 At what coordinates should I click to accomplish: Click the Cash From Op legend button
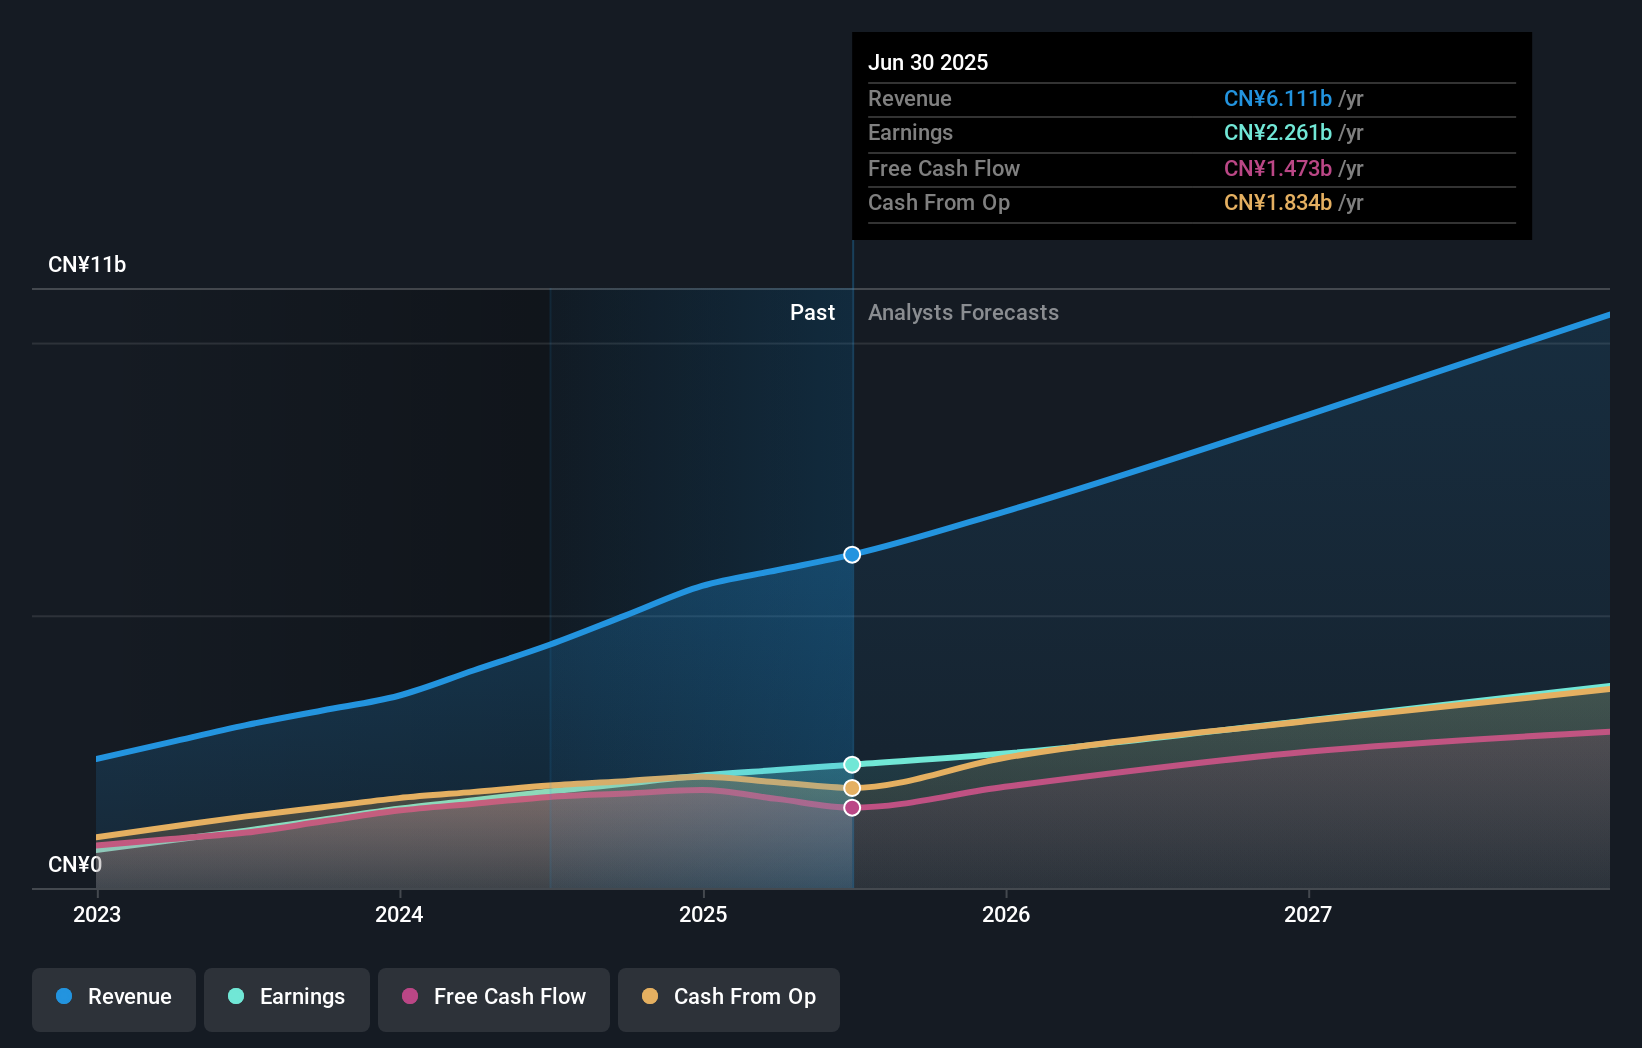(x=728, y=997)
